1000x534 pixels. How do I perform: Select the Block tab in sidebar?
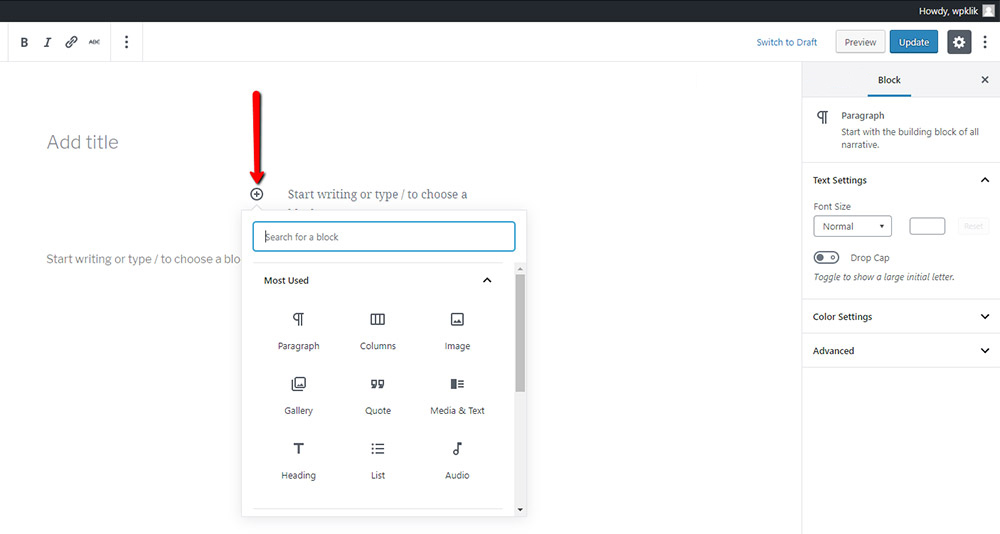(889, 80)
